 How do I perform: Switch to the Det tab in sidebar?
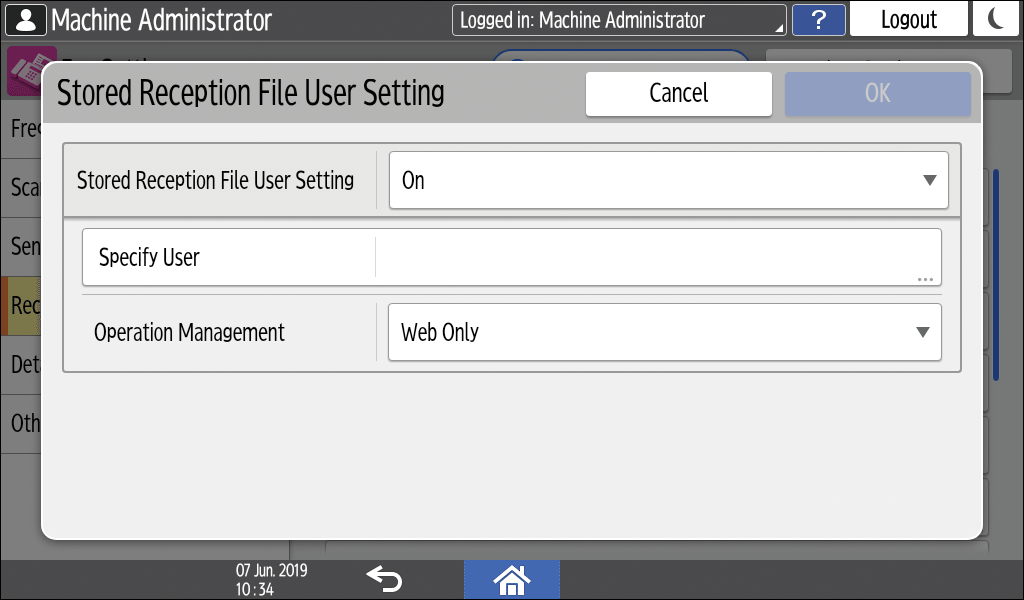point(21,365)
